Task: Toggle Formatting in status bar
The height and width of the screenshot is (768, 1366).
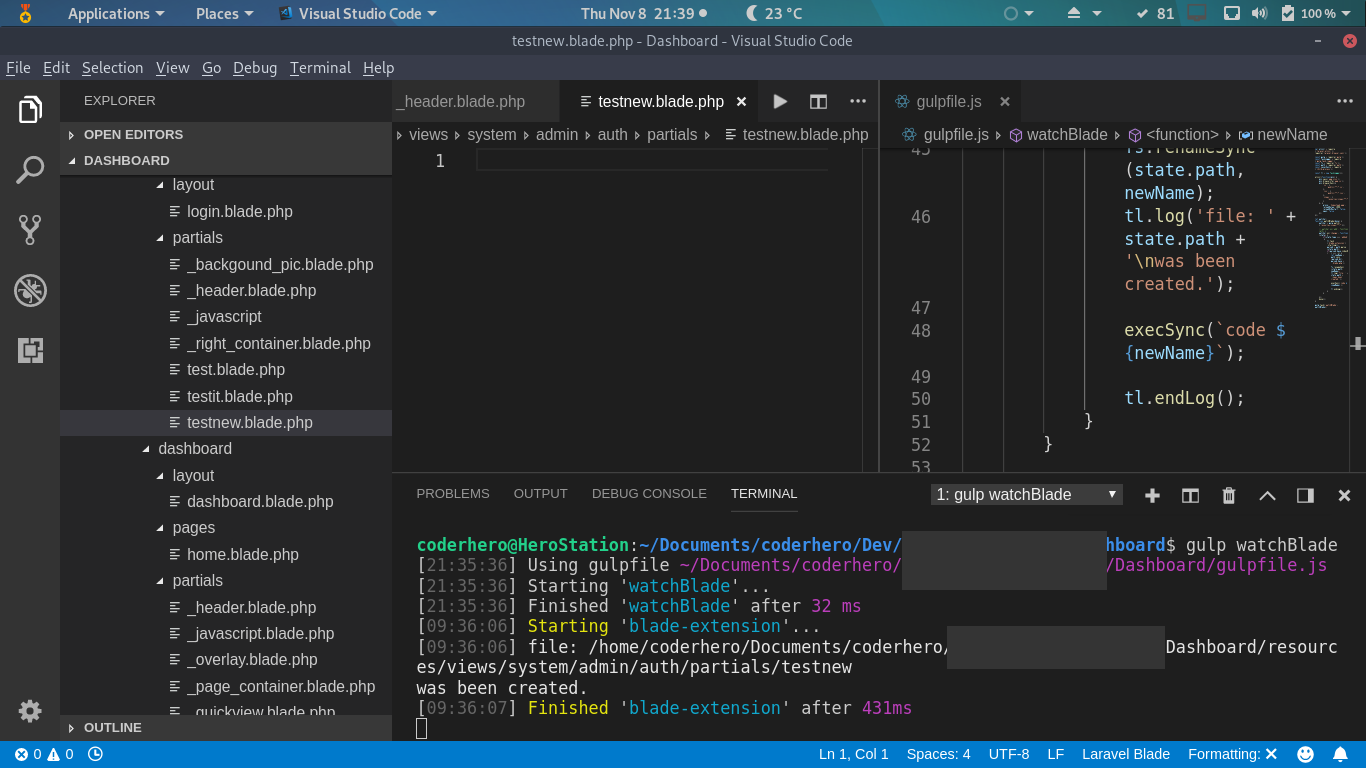Action: (x=1233, y=754)
